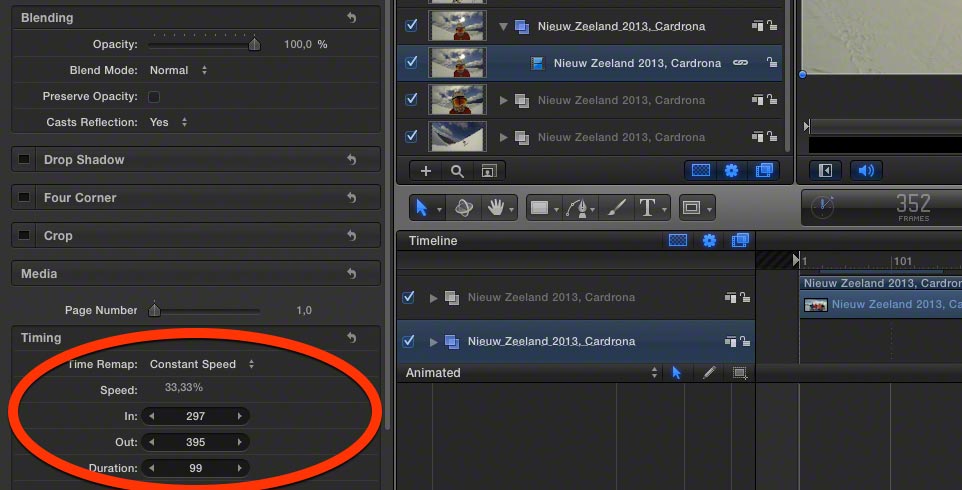The width and height of the screenshot is (962, 490).
Task: Select keyframe edit arrow tool beside Animated
Action: tap(677, 372)
